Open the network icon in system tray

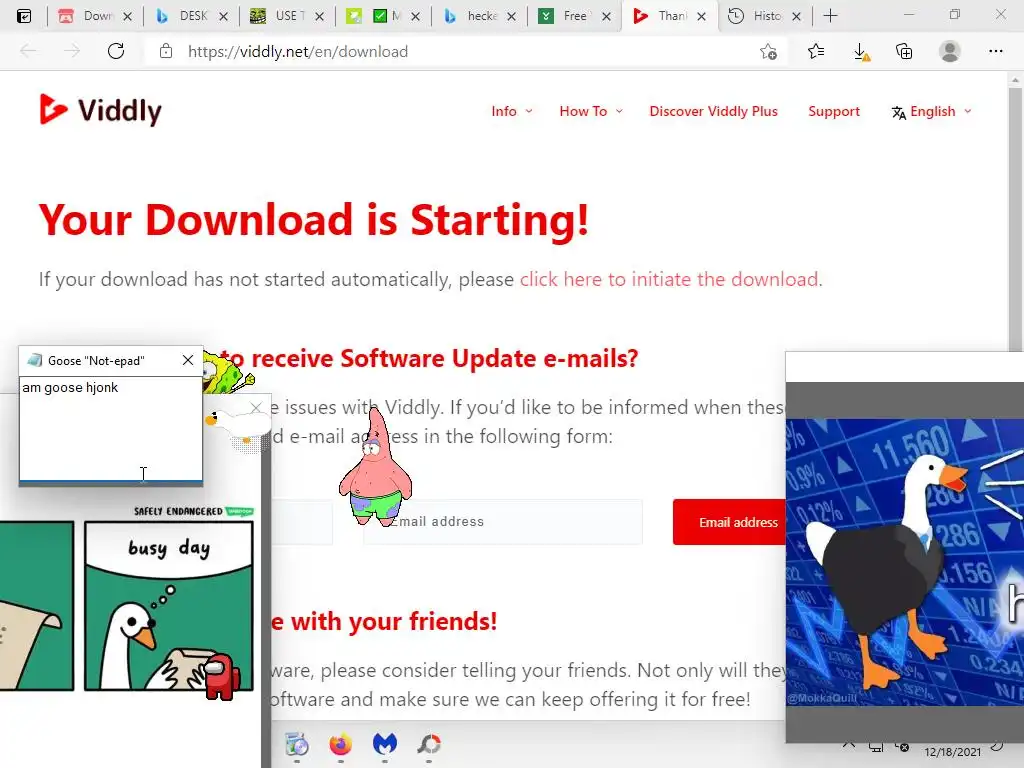[876, 747]
